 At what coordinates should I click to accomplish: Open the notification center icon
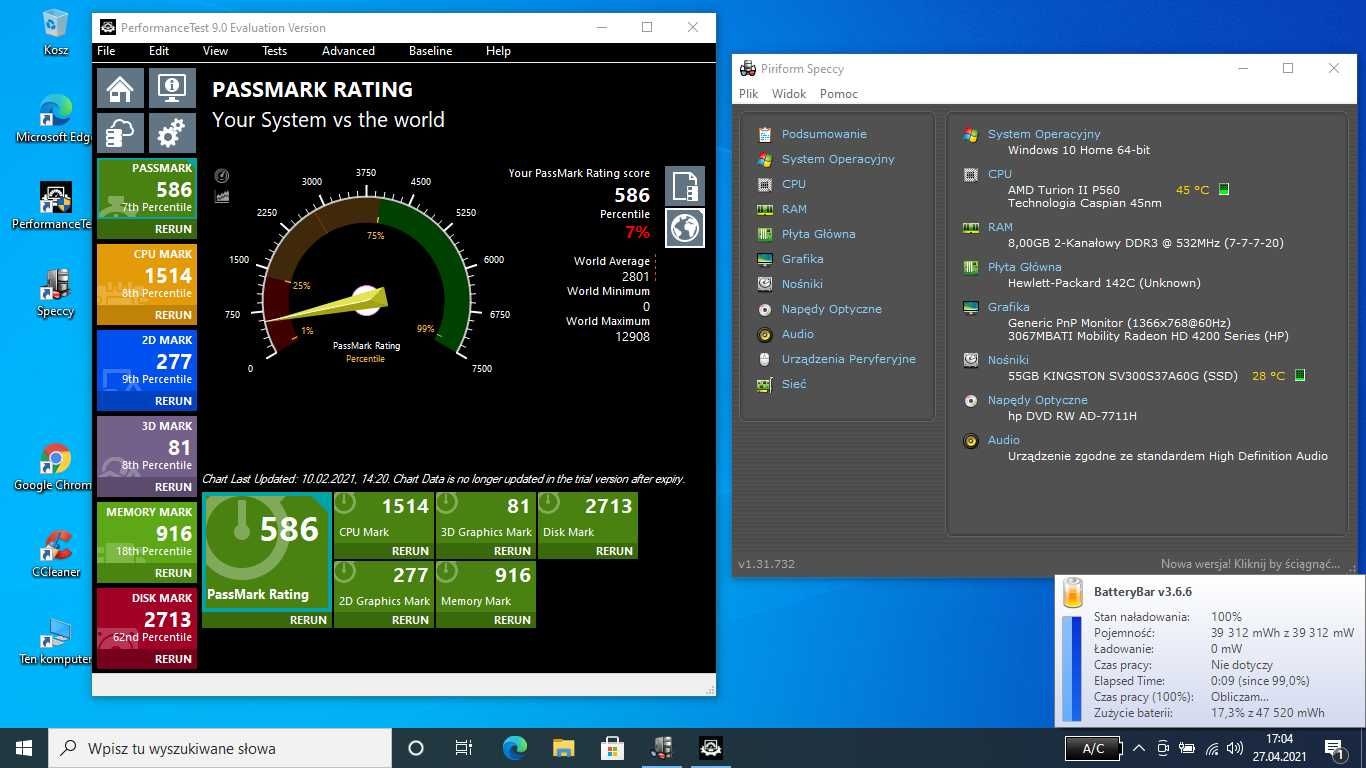[x=1334, y=748]
